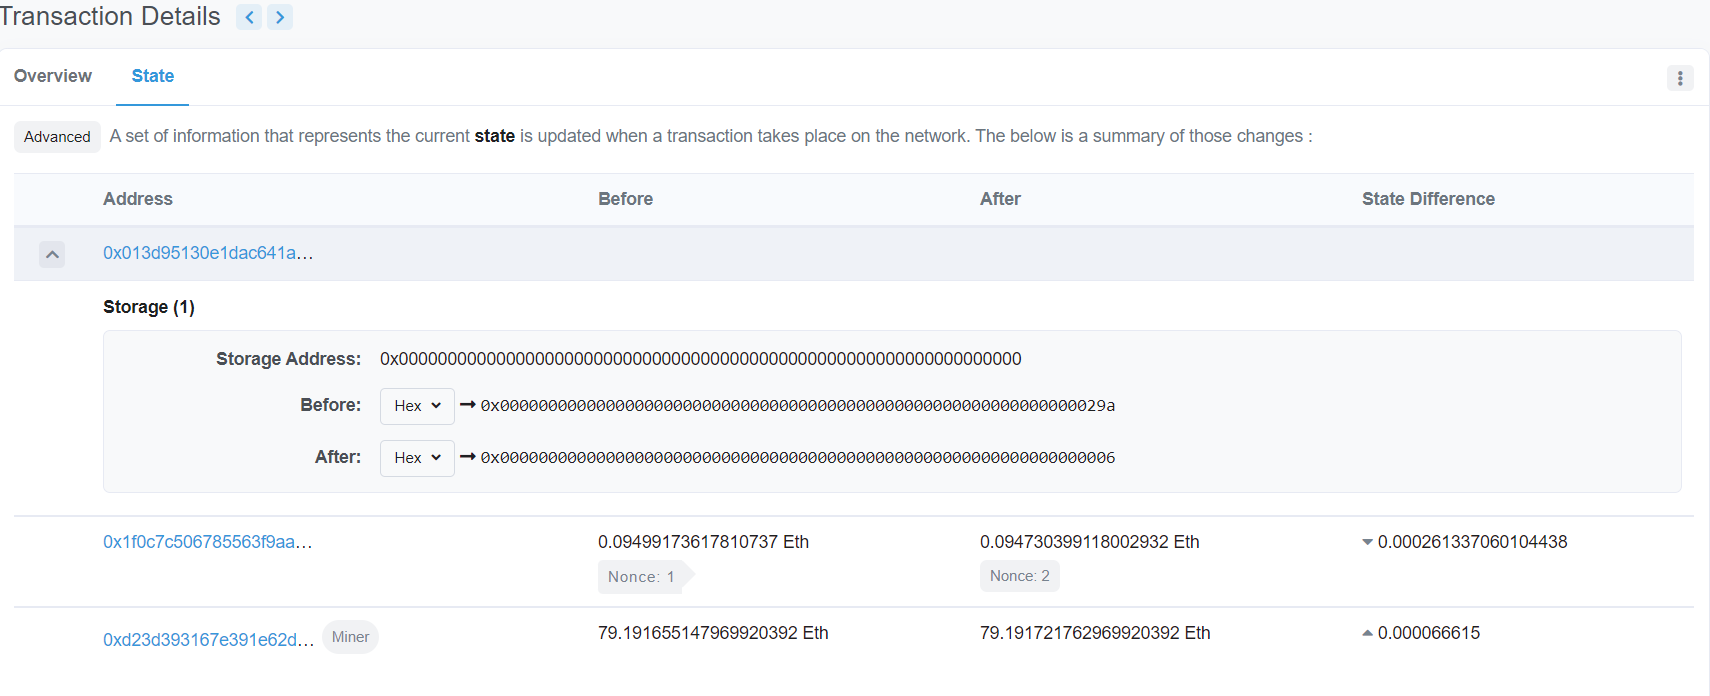Viewport: 1710px width, 696px height.
Task: Click the Advanced button
Action: click(x=57, y=137)
